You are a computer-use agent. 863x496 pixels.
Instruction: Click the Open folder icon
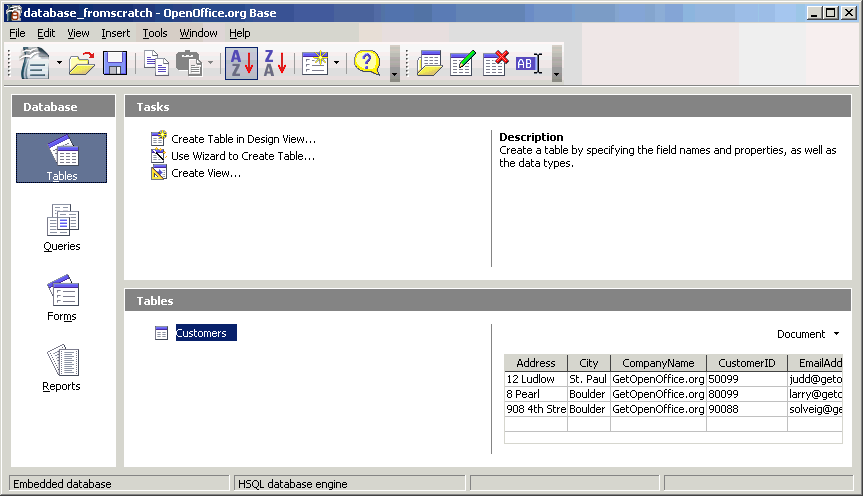[81, 64]
